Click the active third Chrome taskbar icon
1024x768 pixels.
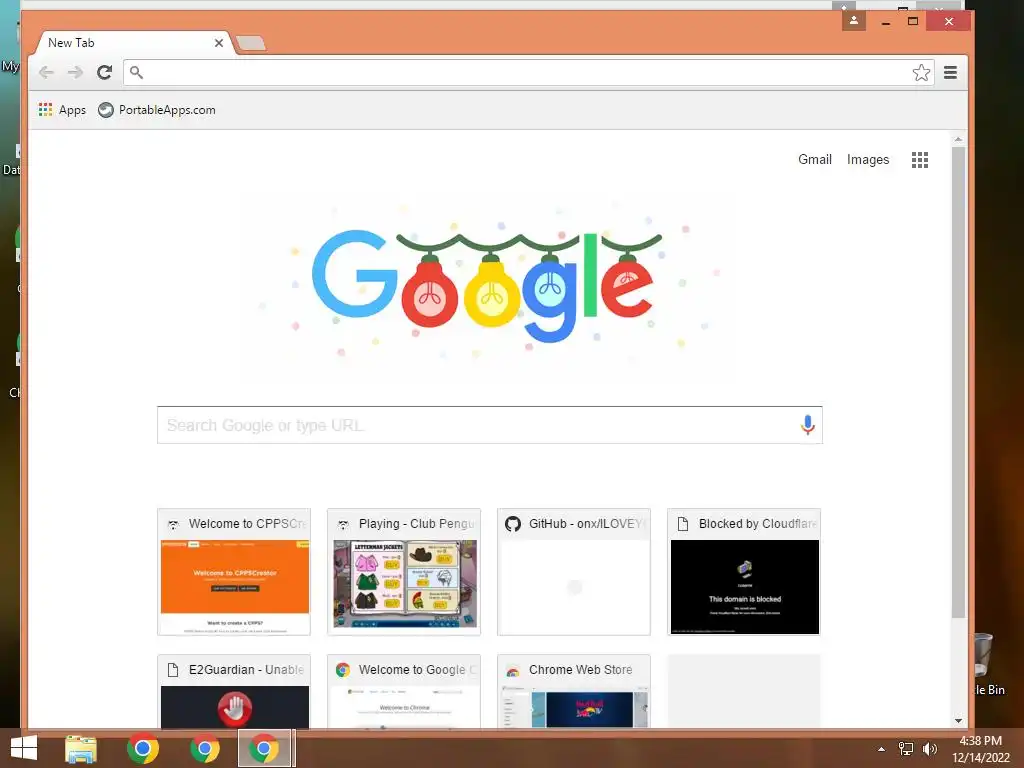264,748
